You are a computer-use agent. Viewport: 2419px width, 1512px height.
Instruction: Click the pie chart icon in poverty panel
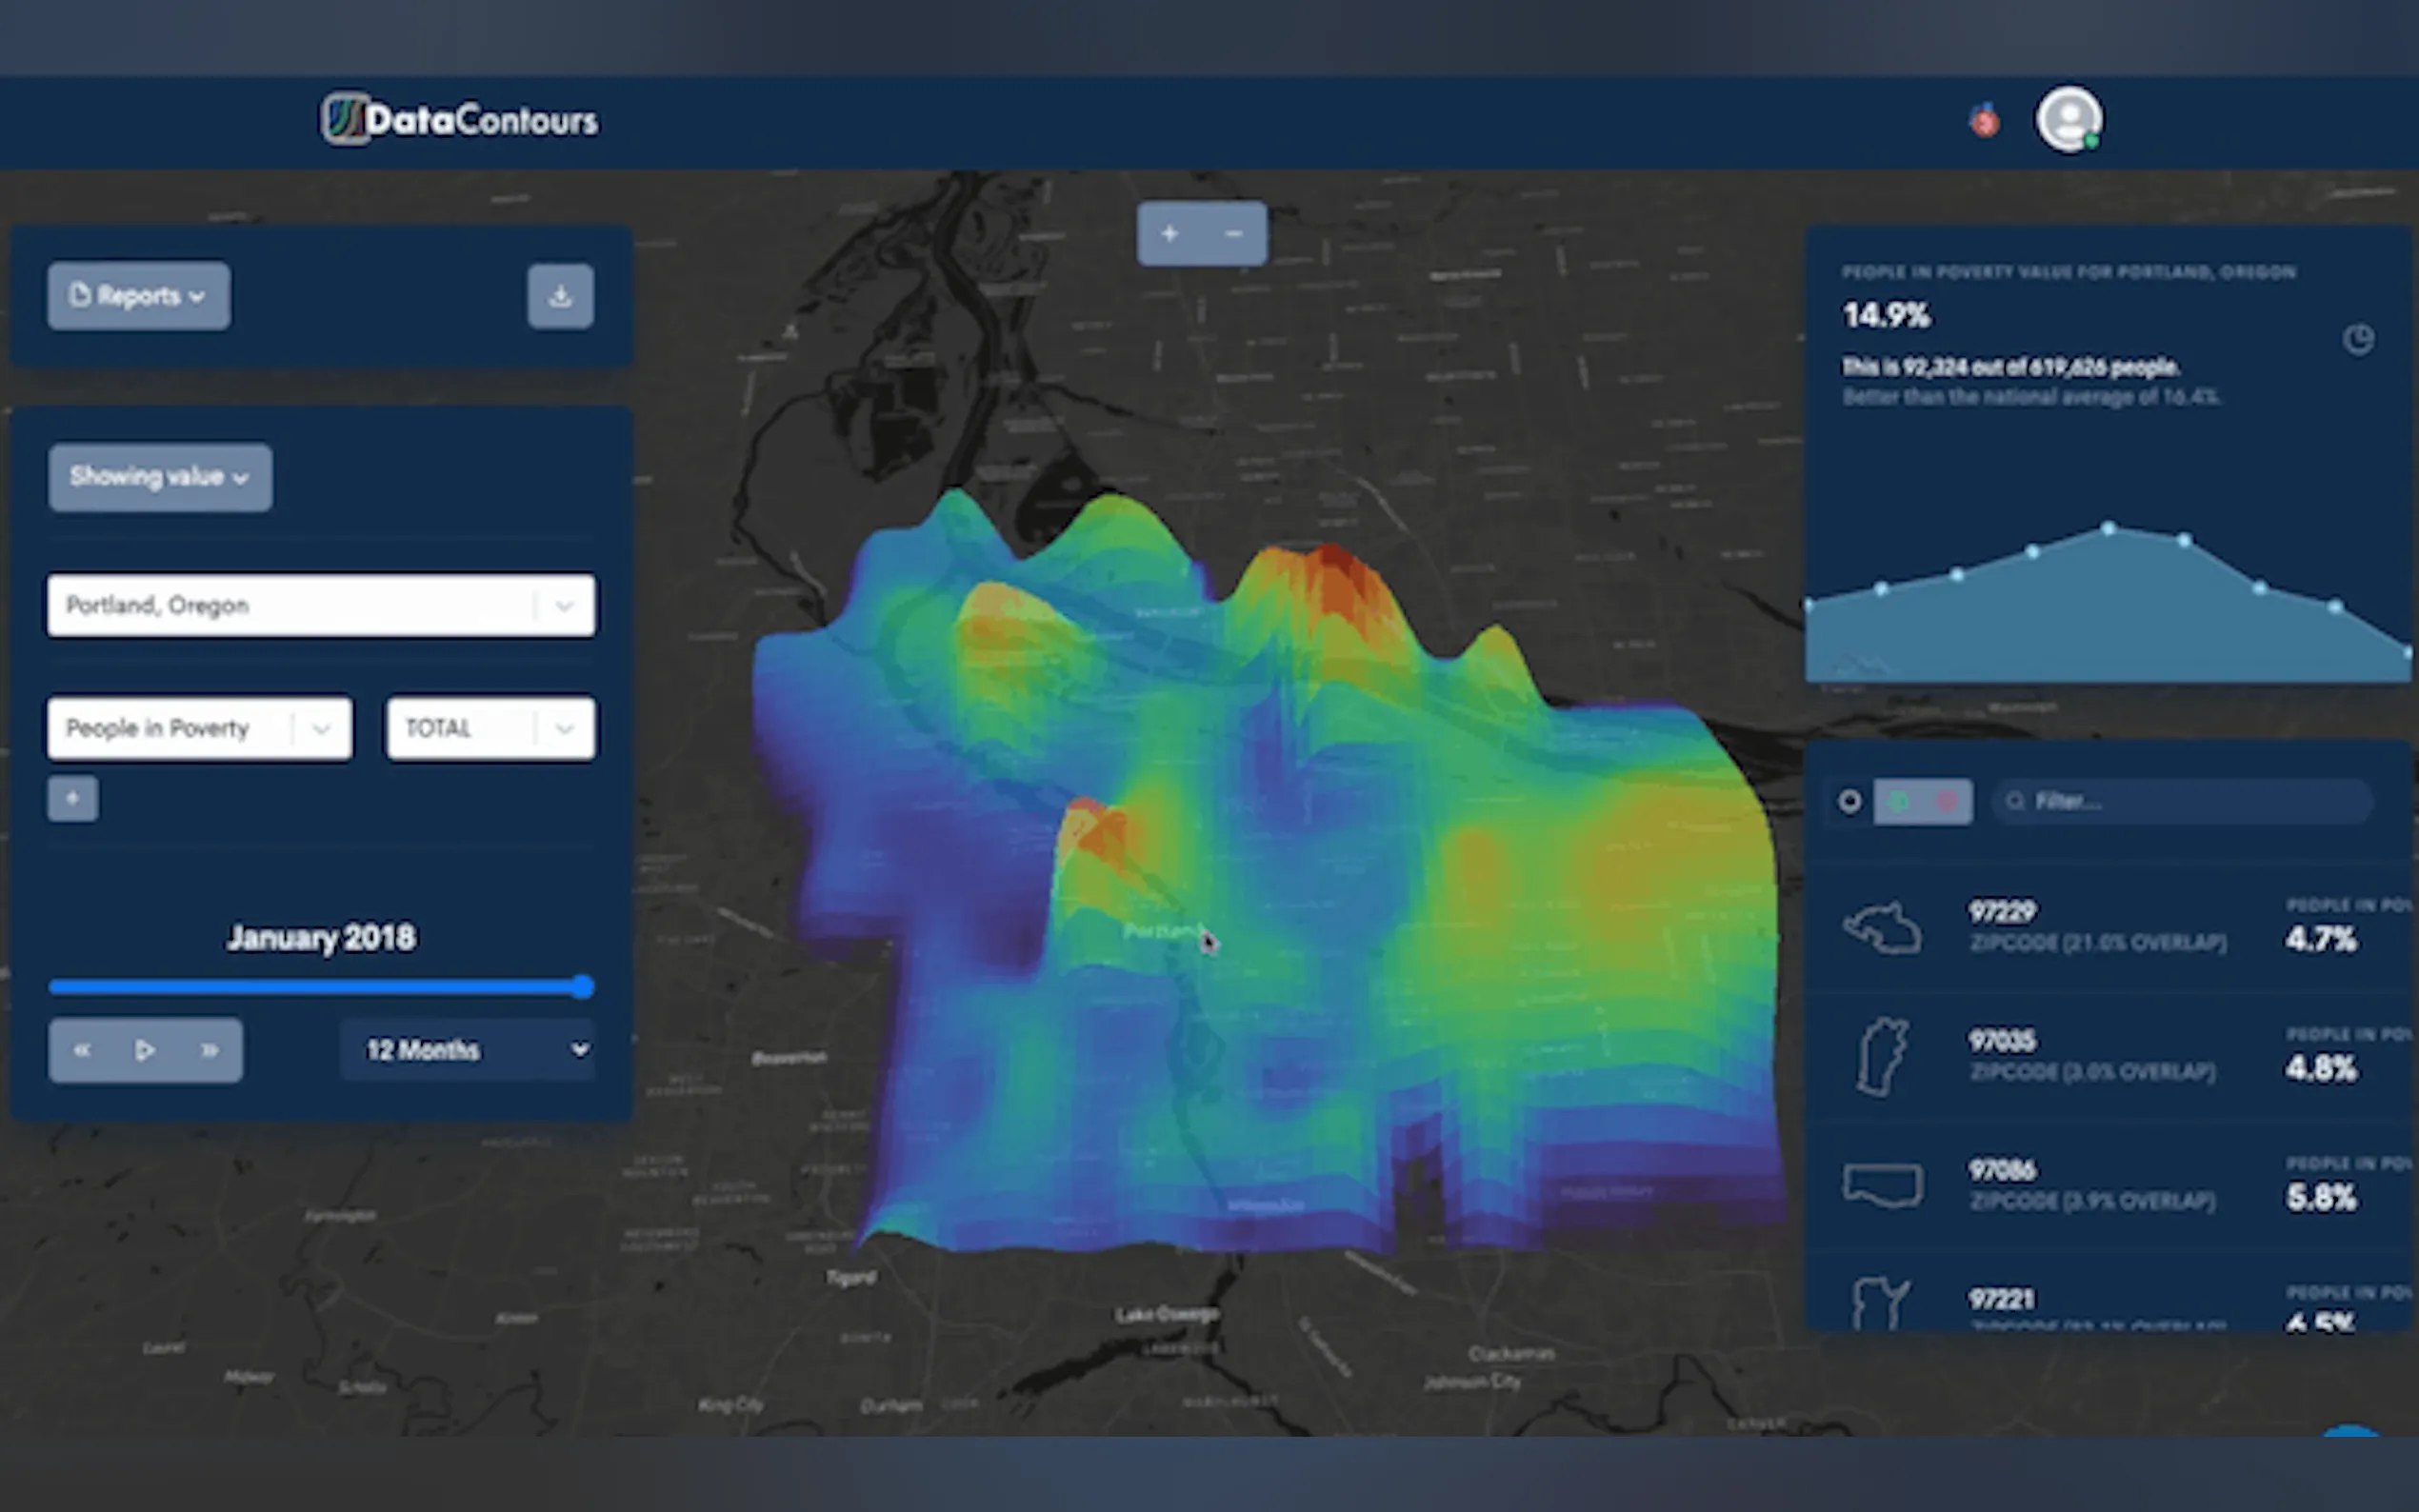[x=2358, y=340]
